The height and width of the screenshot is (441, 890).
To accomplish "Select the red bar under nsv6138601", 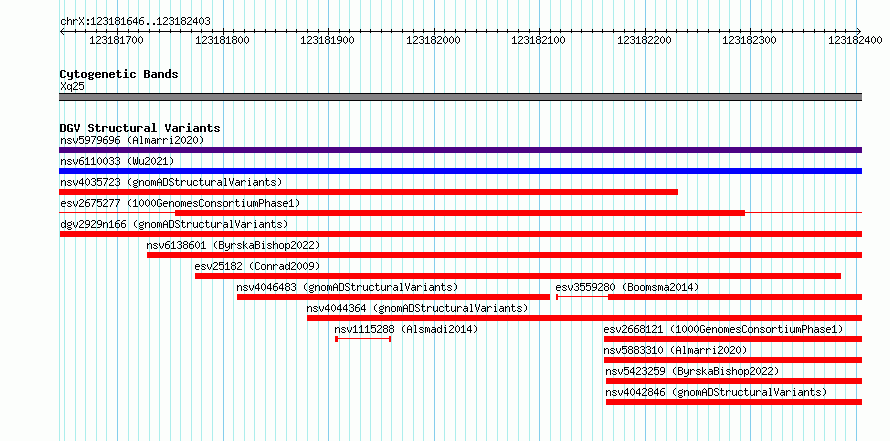I will point(504,255).
